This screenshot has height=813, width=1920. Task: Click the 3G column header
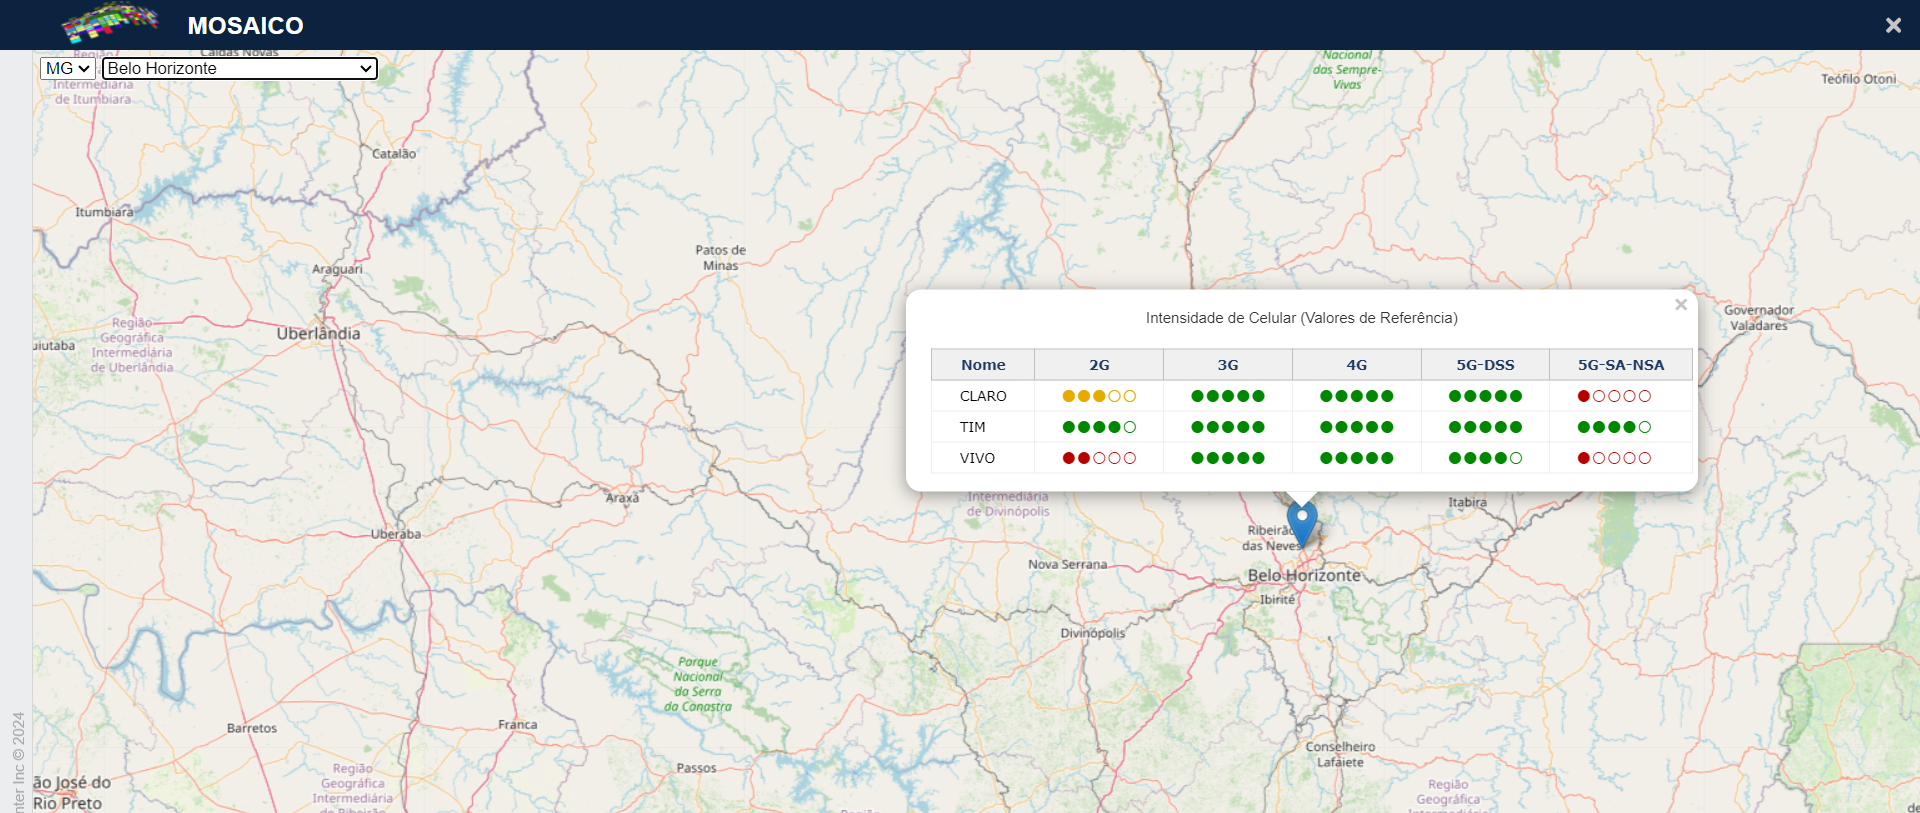pos(1228,365)
